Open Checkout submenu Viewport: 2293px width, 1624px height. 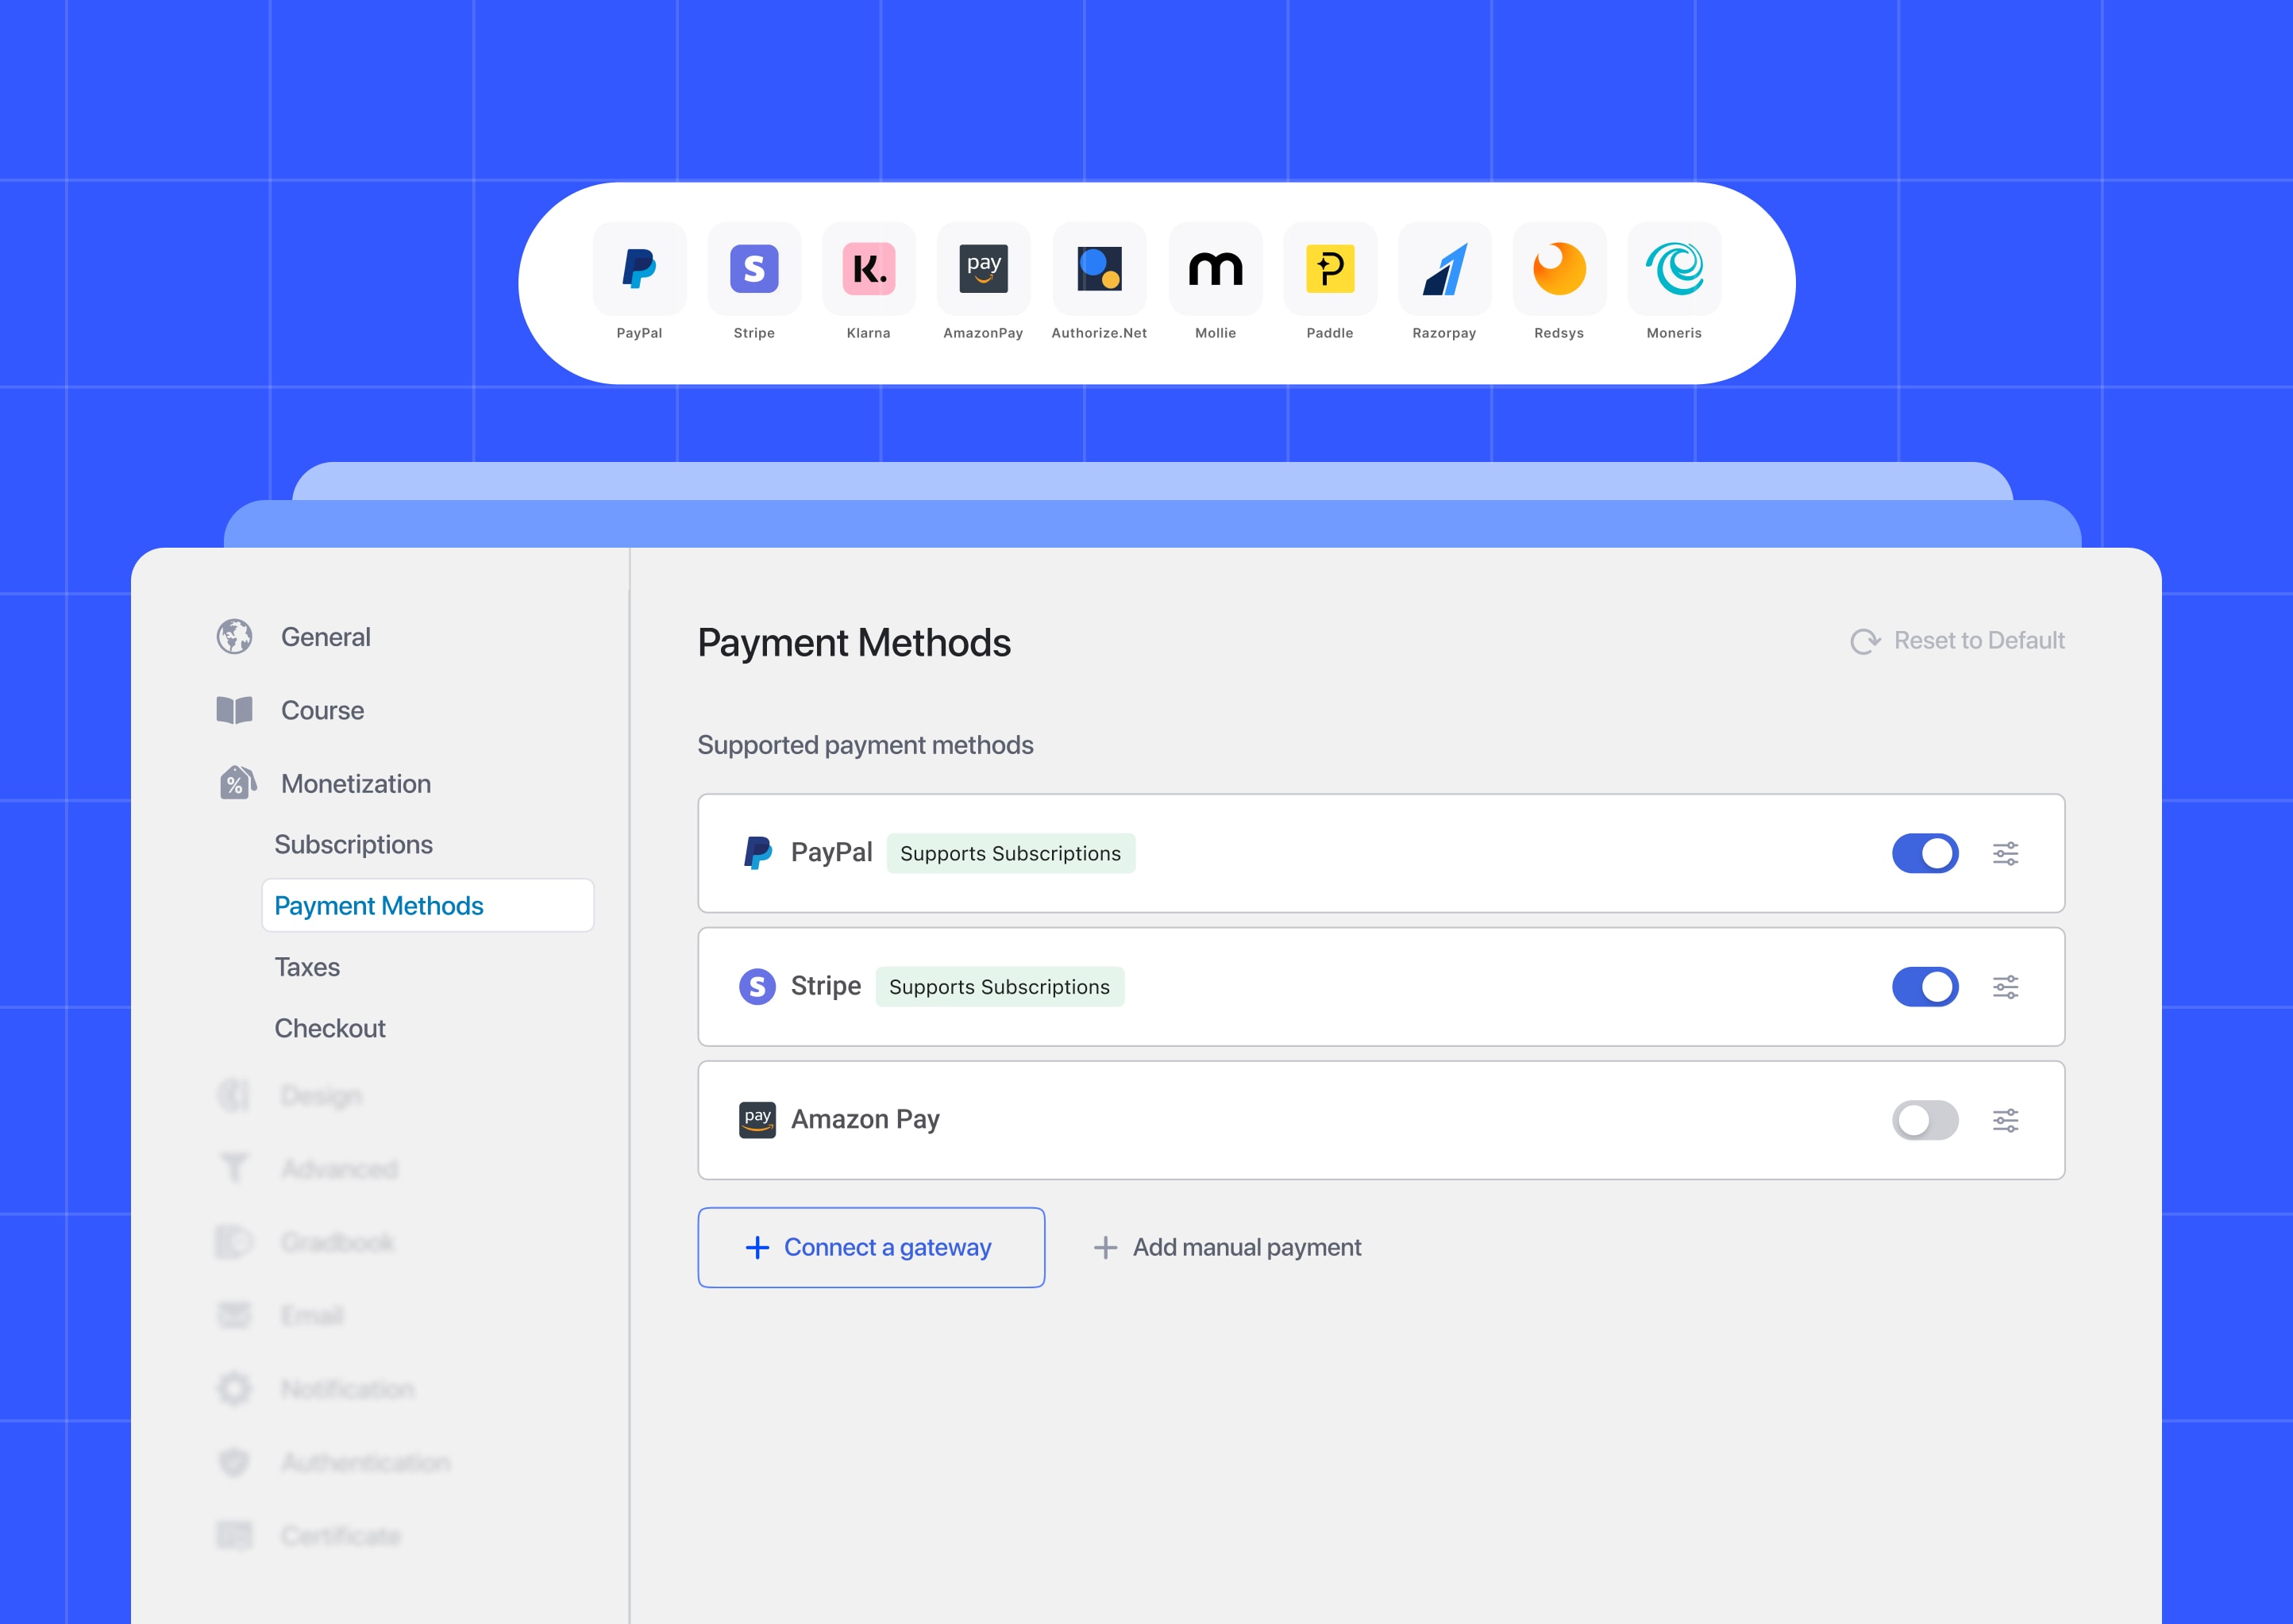(330, 1028)
